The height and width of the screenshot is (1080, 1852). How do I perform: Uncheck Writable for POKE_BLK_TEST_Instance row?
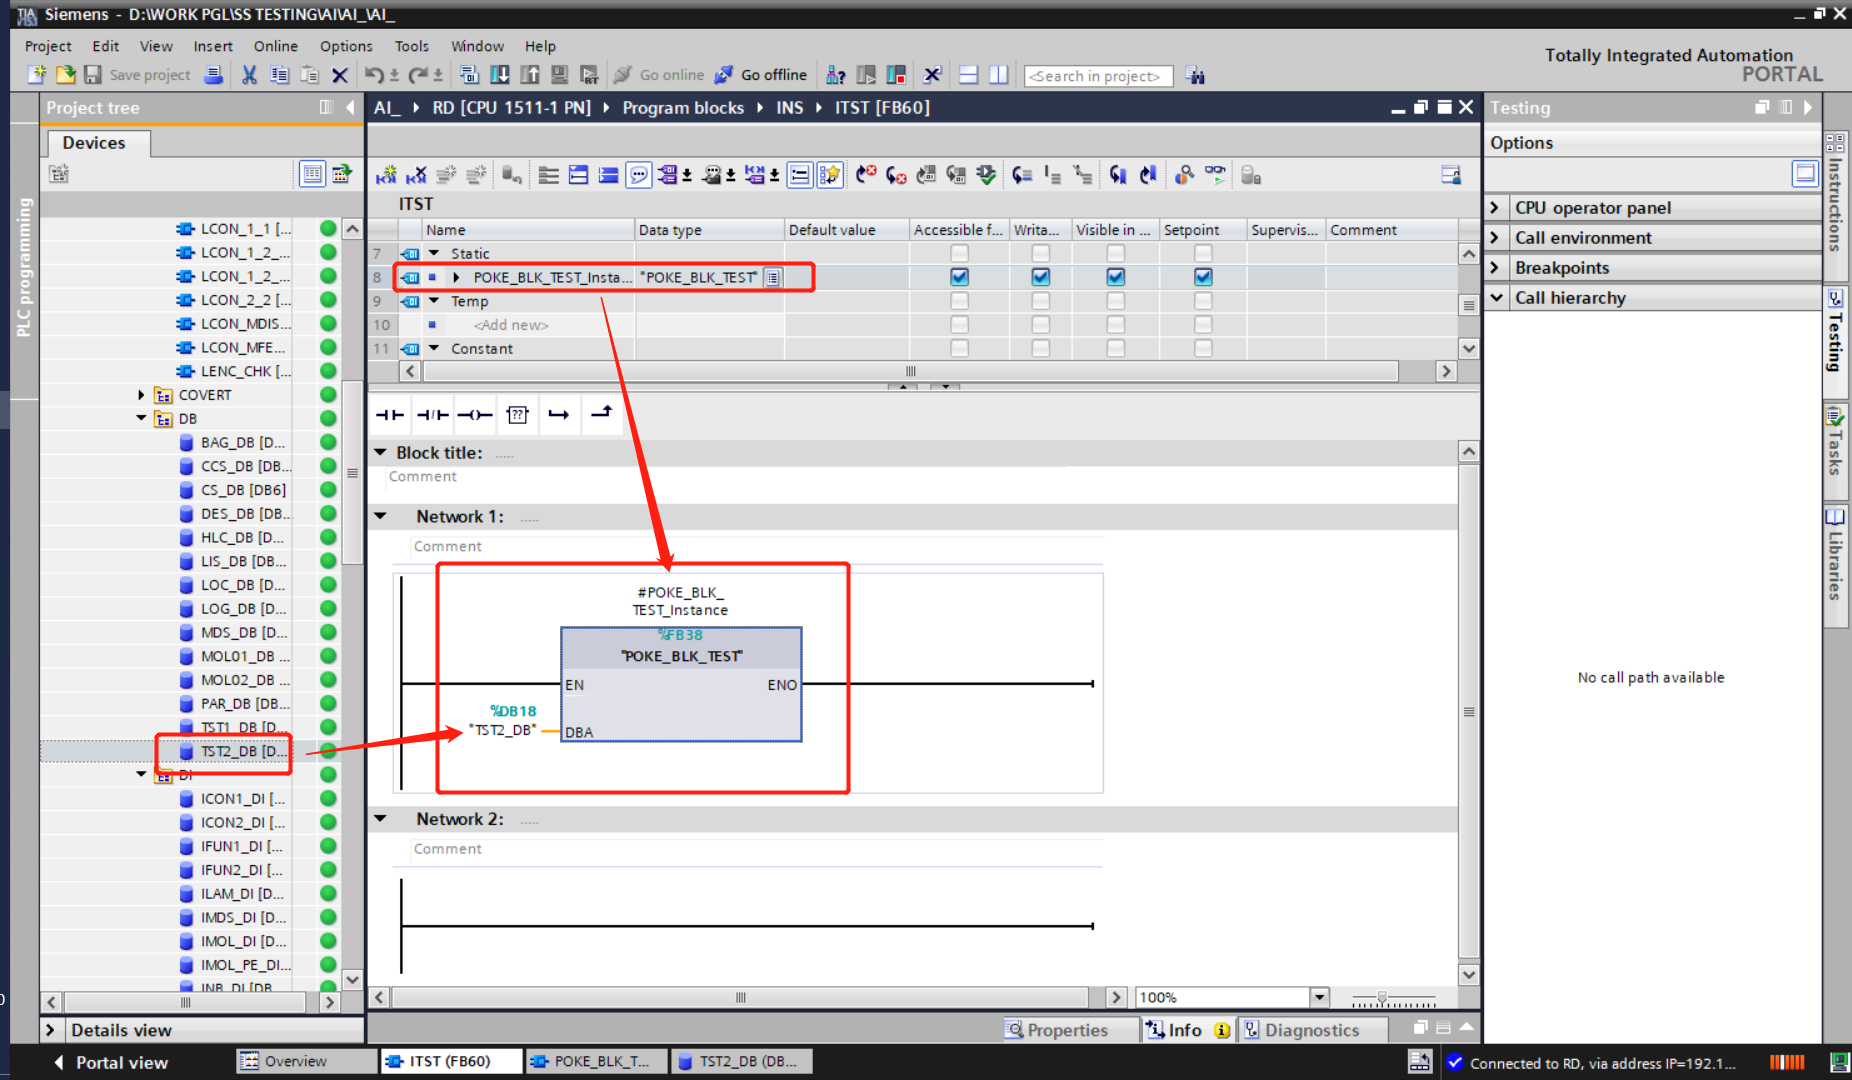pos(1041,277)
